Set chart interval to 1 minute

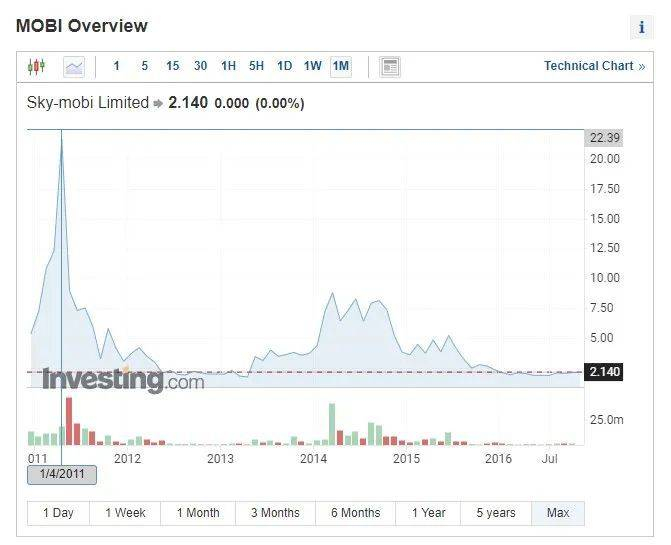(116, 66)
